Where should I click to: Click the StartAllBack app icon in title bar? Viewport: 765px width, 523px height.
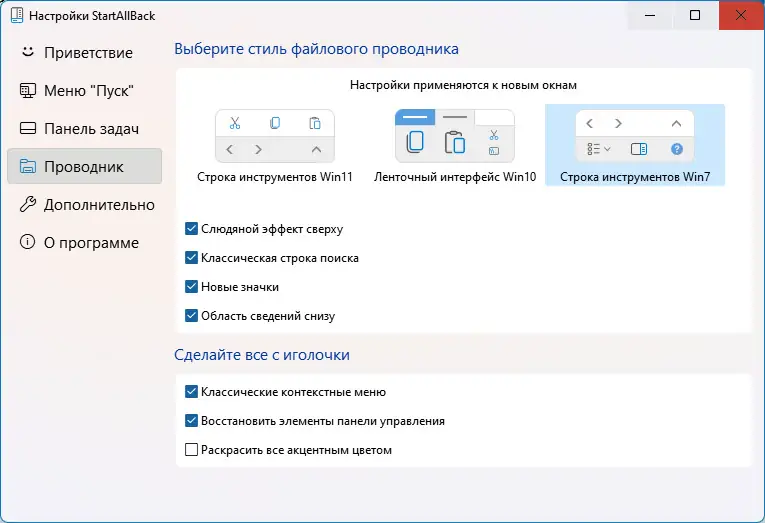(x=17, y=15)
